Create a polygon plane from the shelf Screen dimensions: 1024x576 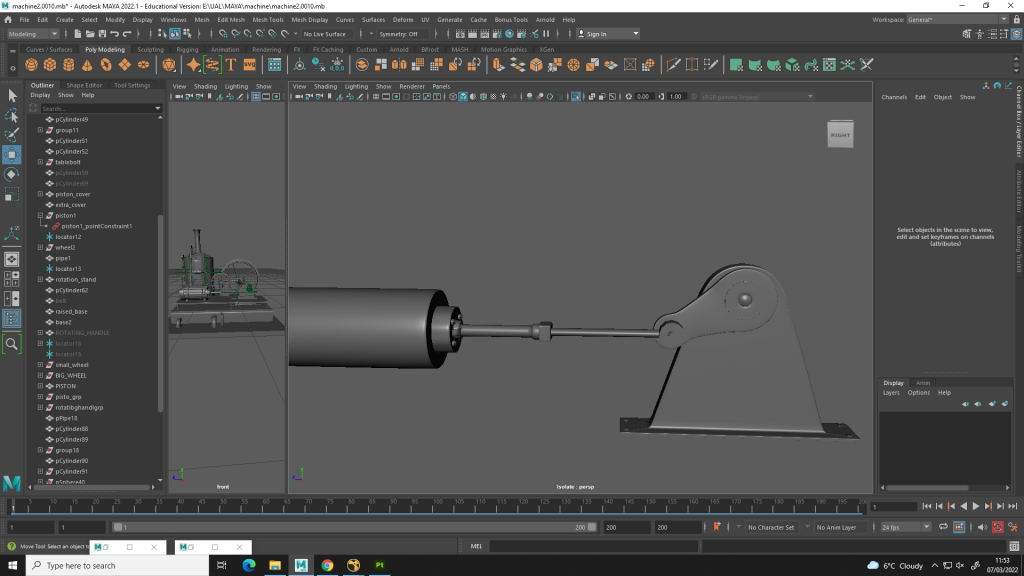click(x=125, y=65)
